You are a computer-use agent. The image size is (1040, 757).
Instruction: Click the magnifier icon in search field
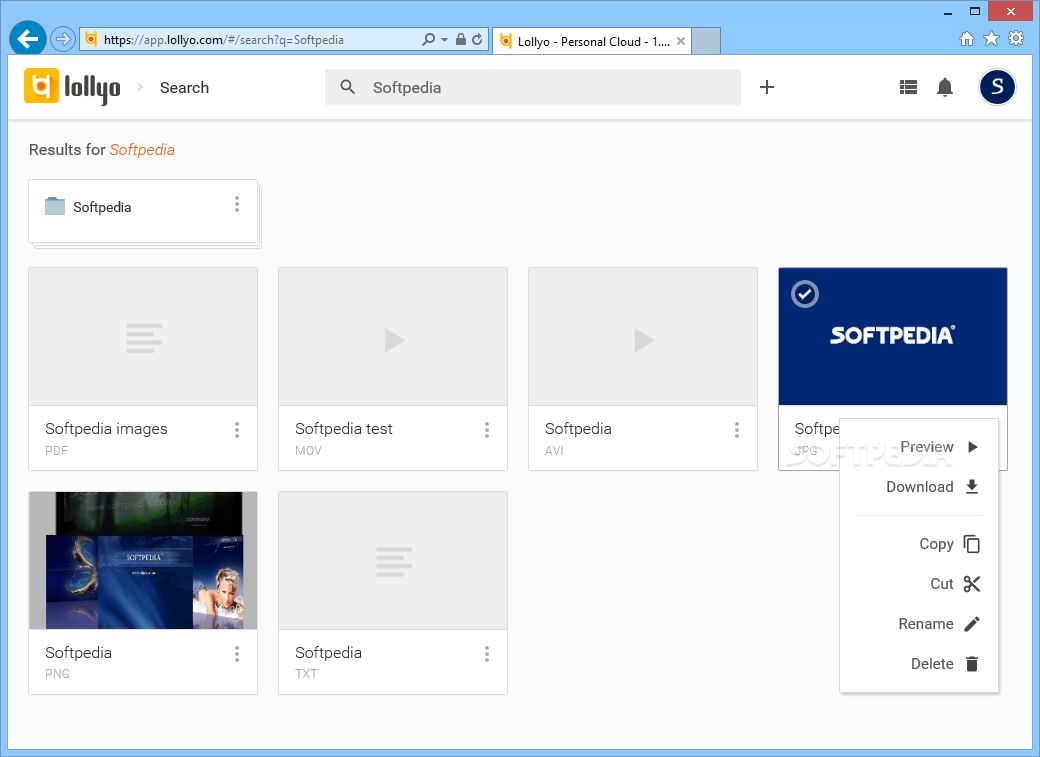(348, 87)
